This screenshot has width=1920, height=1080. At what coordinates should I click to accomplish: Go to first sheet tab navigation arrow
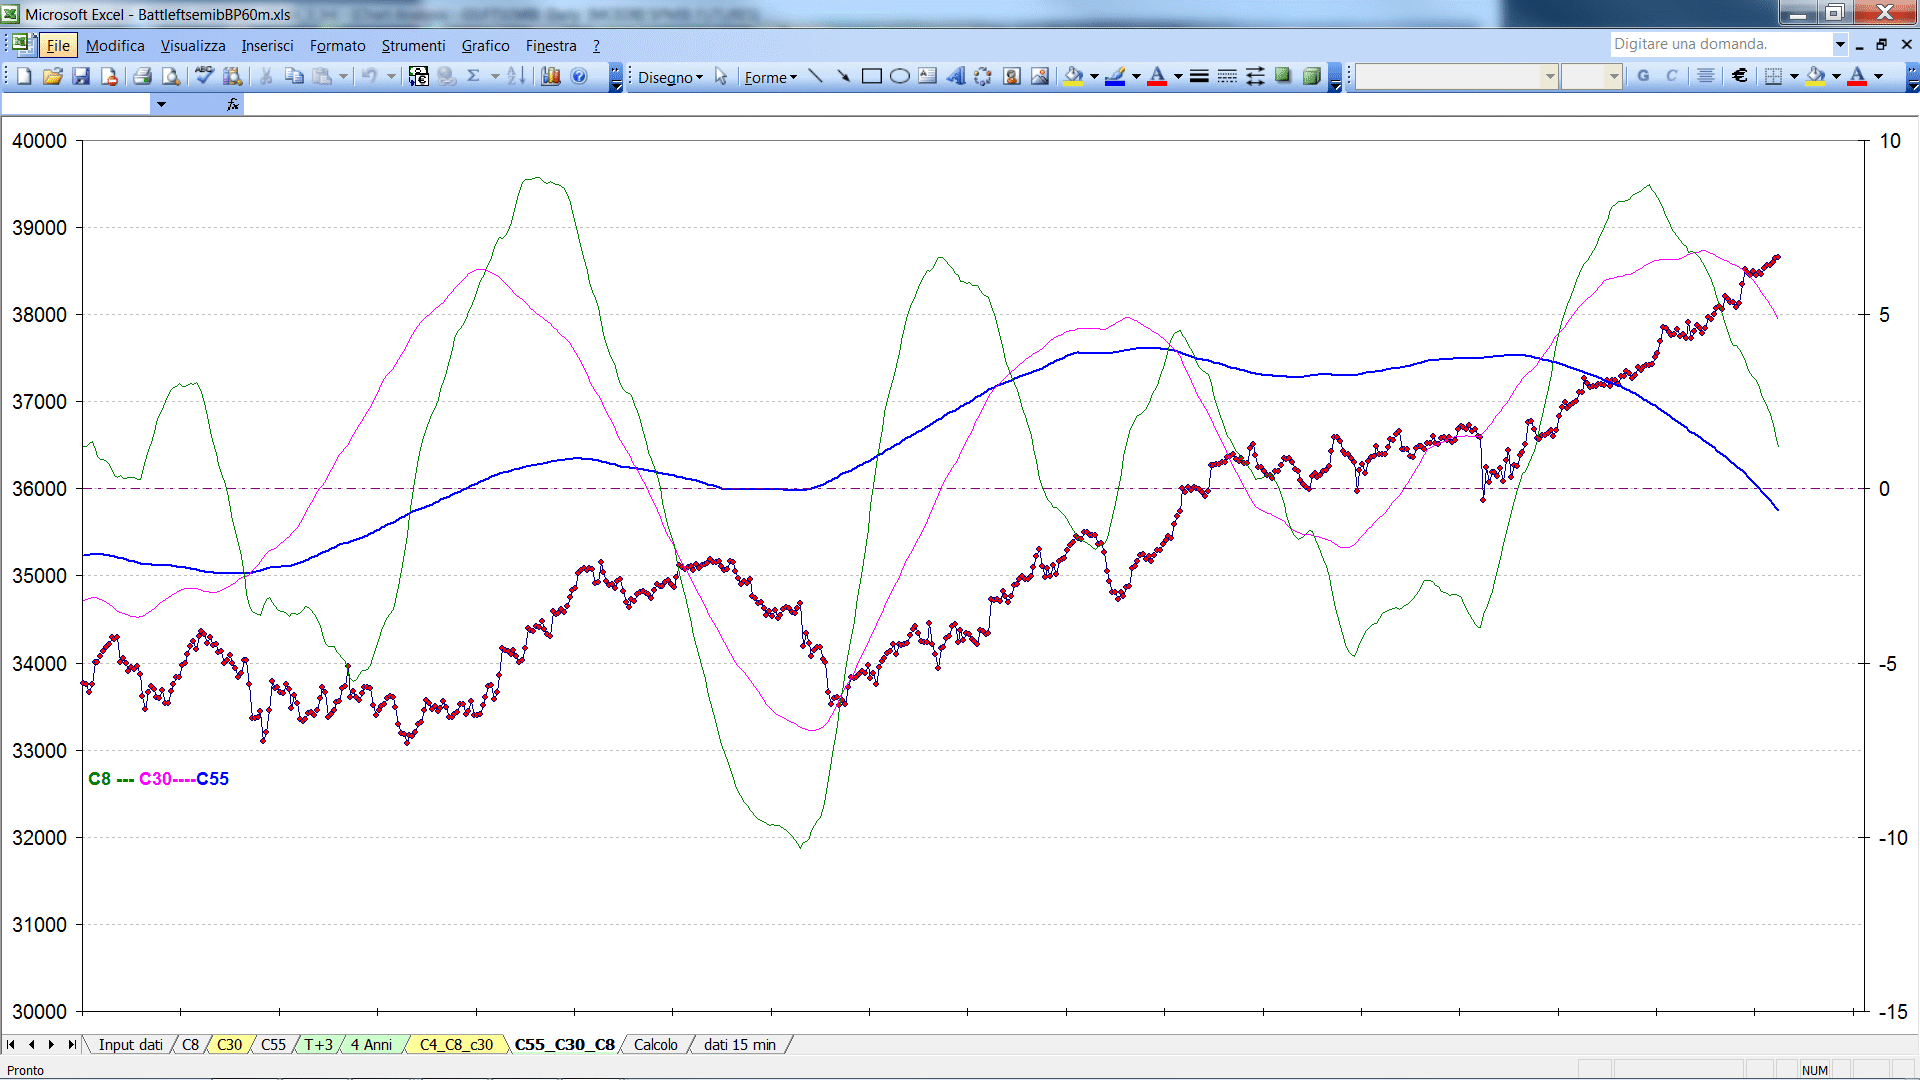click(x=11, y=1045)
